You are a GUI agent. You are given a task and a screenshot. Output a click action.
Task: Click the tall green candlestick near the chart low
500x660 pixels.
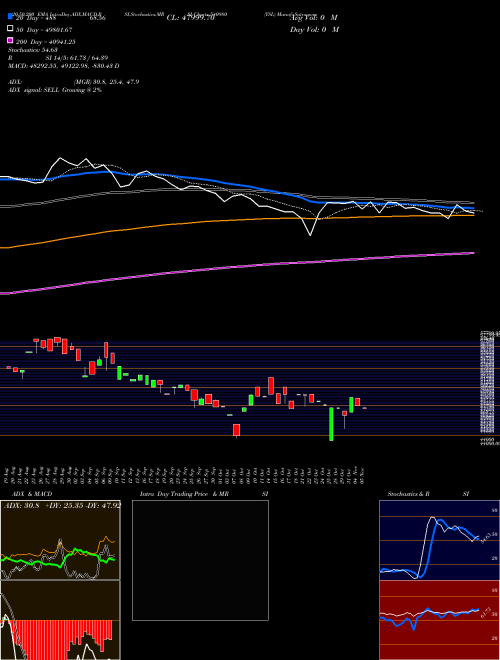(331, 424)
